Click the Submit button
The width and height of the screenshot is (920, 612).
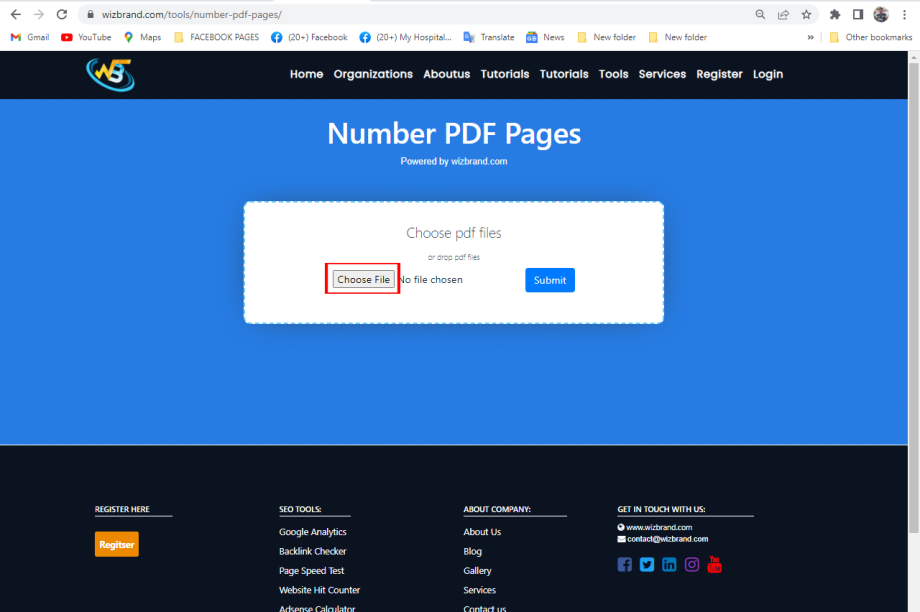click(x=549, y=280)
